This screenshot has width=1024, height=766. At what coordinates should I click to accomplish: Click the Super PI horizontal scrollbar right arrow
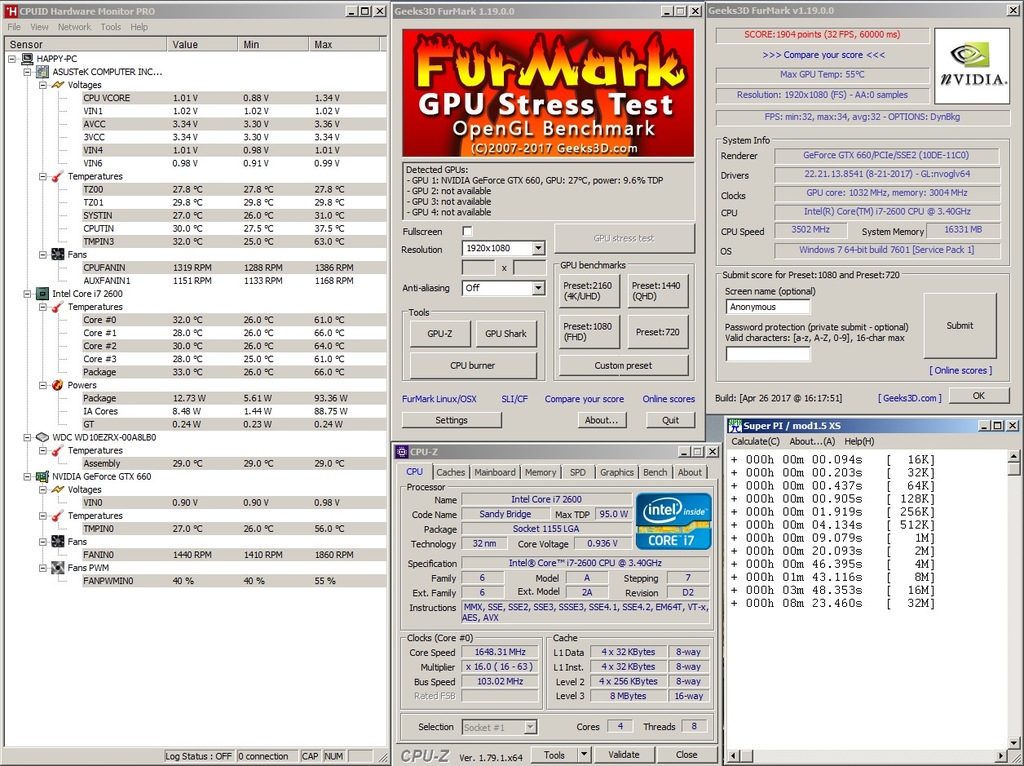1002,756
